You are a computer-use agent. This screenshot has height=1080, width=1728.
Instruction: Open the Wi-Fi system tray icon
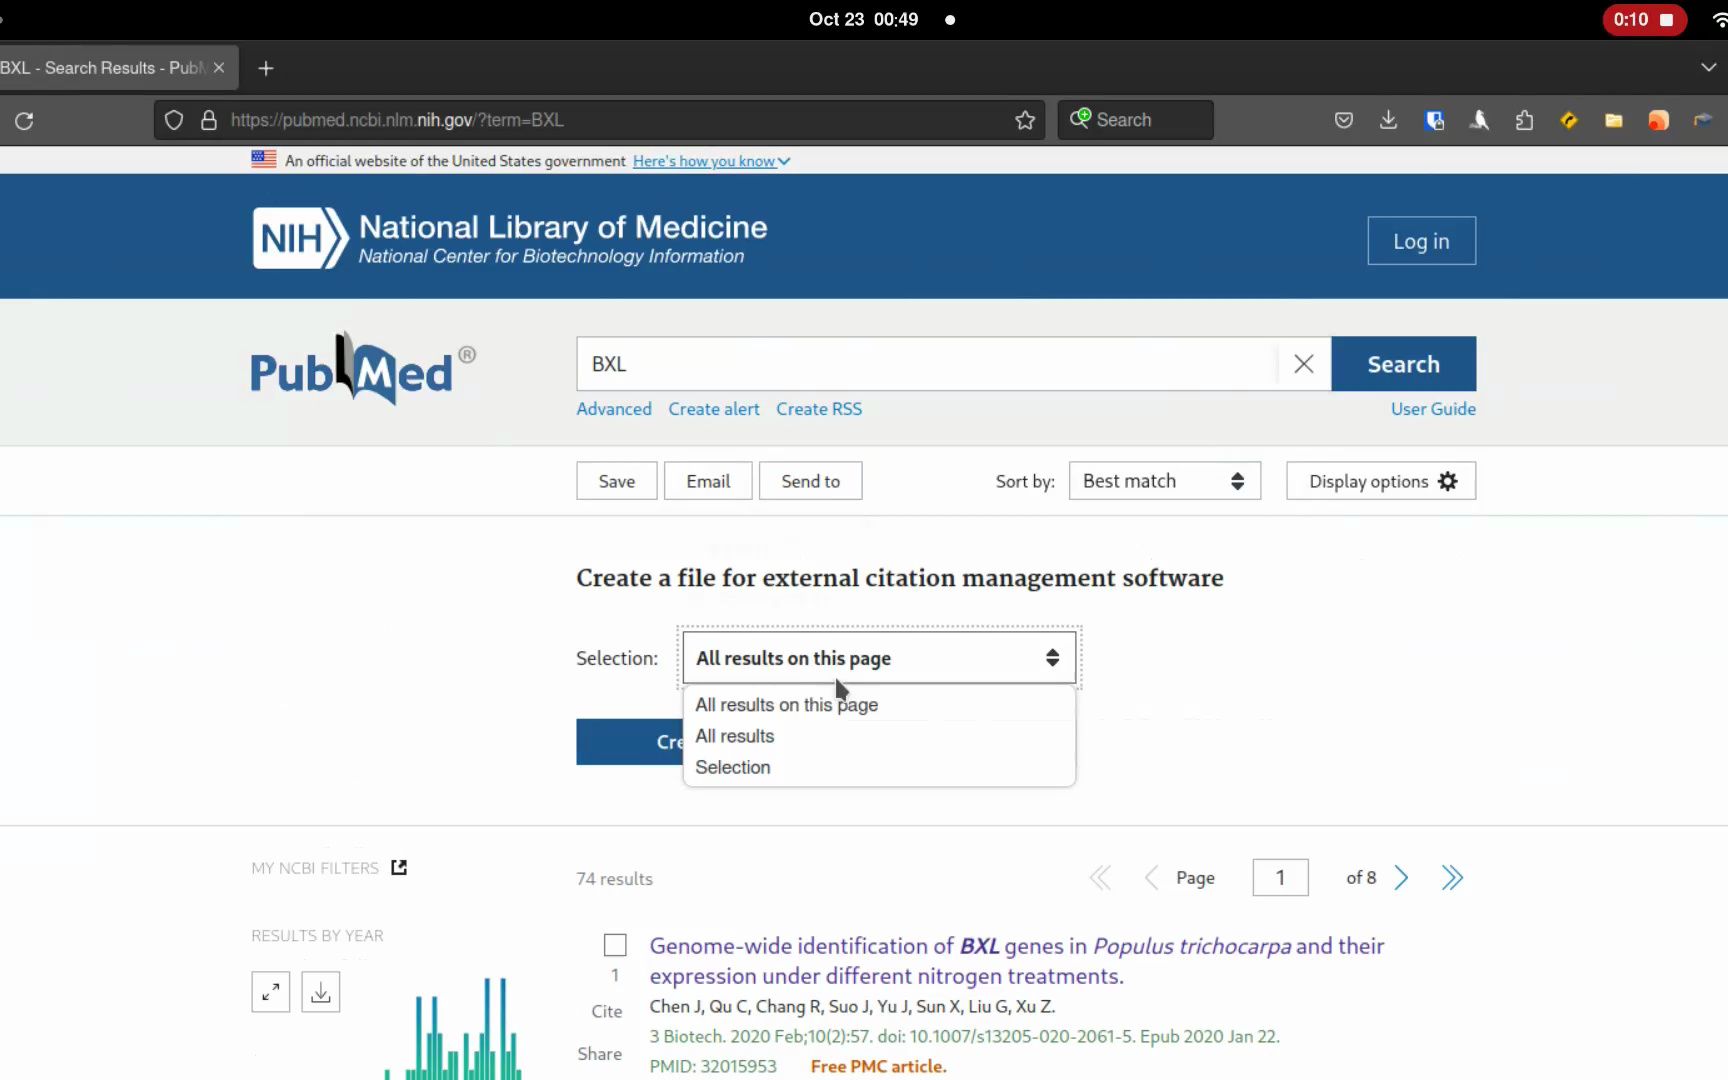1719,19
